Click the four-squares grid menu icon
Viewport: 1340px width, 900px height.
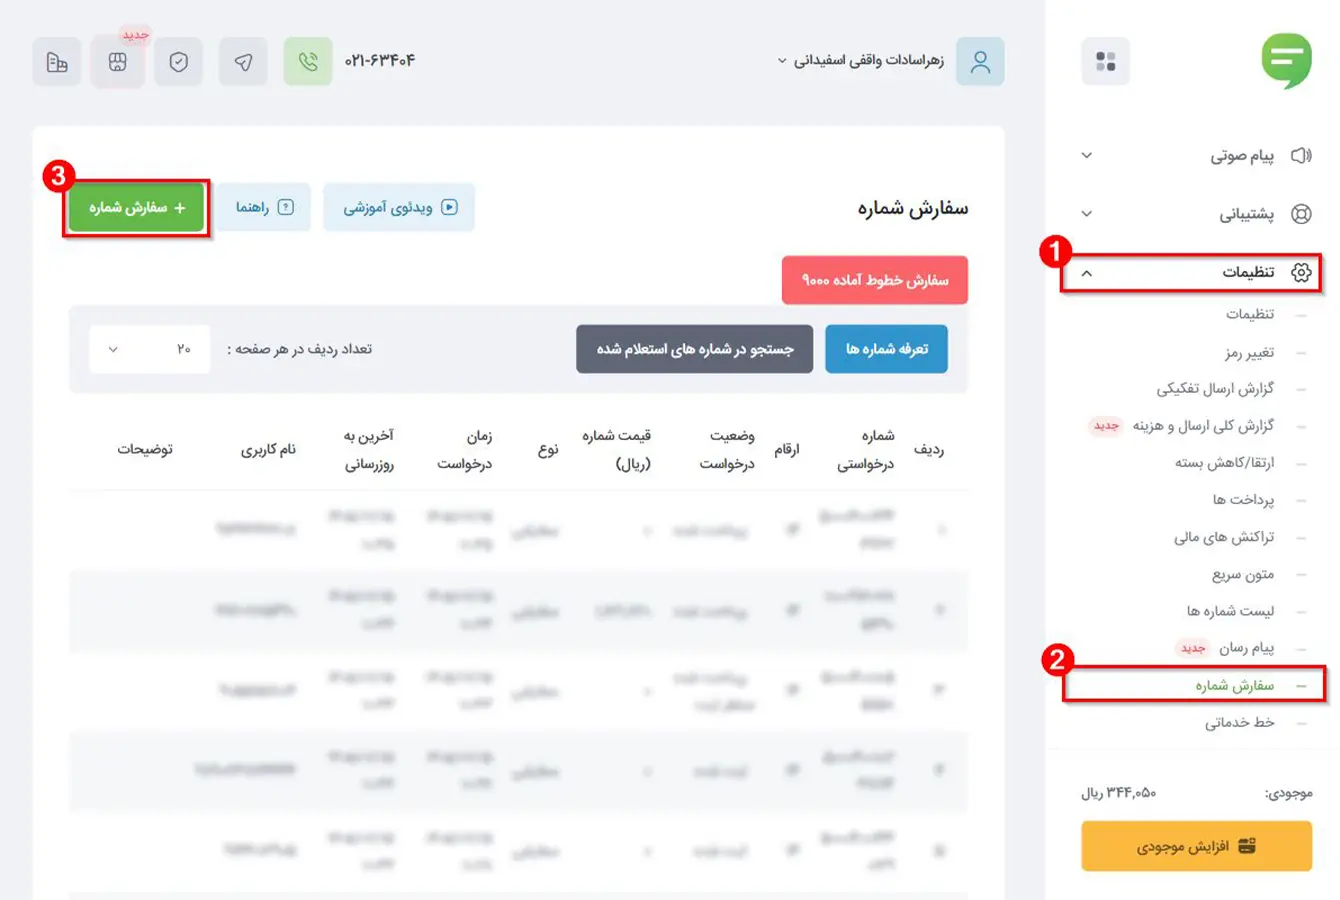[x=1106, y=62]
